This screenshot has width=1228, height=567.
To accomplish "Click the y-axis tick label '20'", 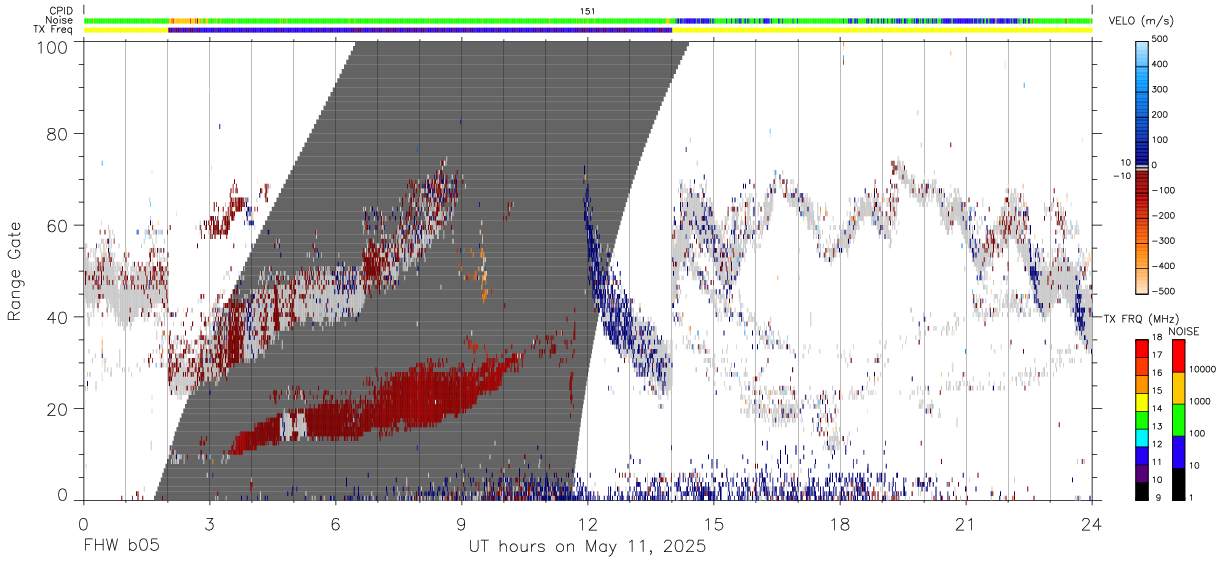I will point(58,409).
